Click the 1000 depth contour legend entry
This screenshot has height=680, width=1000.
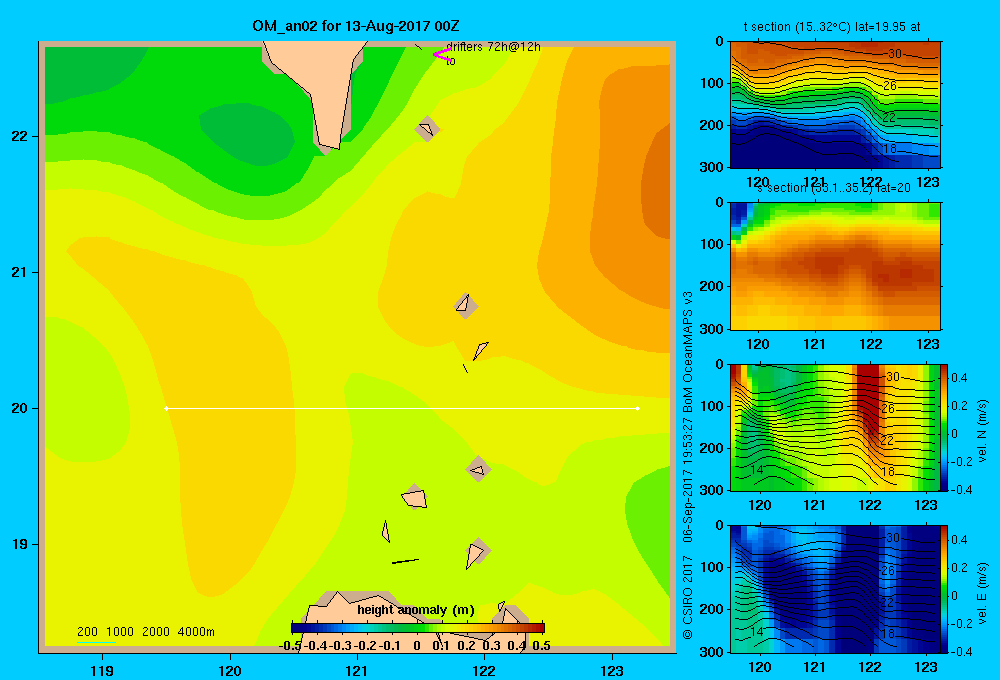tap(120, 632)
